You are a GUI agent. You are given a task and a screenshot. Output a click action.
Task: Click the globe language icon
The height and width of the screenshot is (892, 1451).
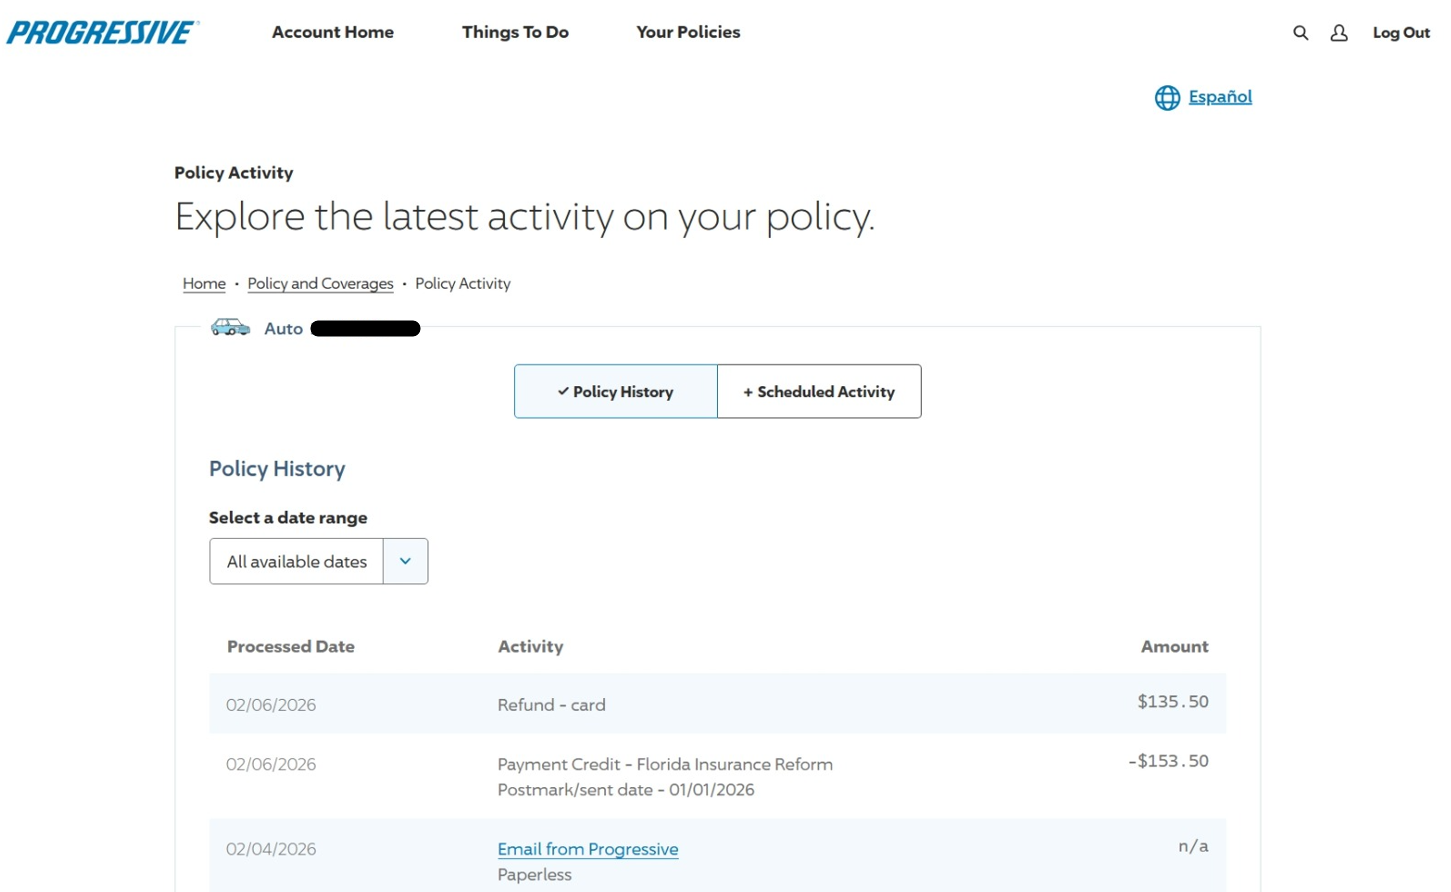pos(1167,97)
